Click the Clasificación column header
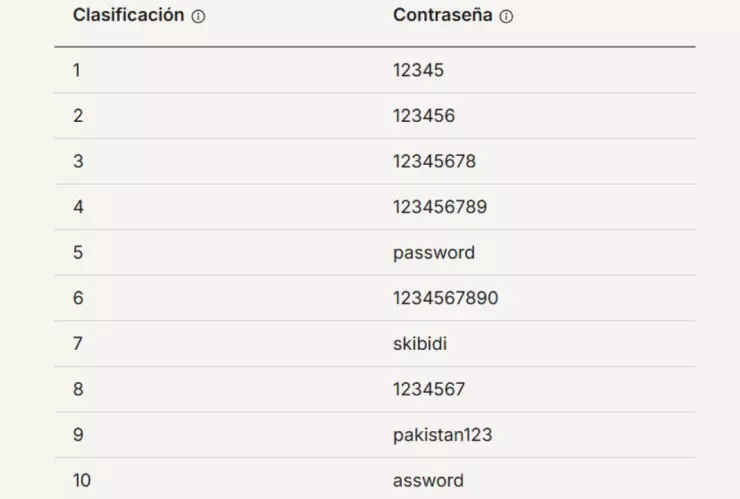Viewport: 740px width, 499px height. click(x=128, y=16)
